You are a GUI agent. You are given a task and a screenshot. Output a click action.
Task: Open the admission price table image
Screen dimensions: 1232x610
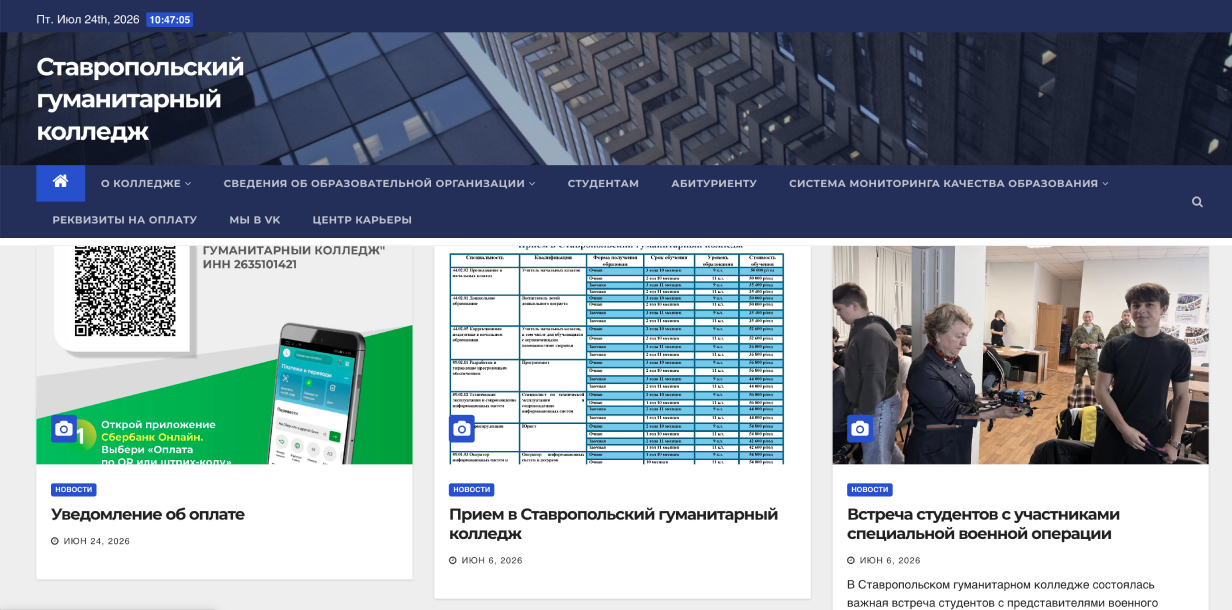[622, 355]
